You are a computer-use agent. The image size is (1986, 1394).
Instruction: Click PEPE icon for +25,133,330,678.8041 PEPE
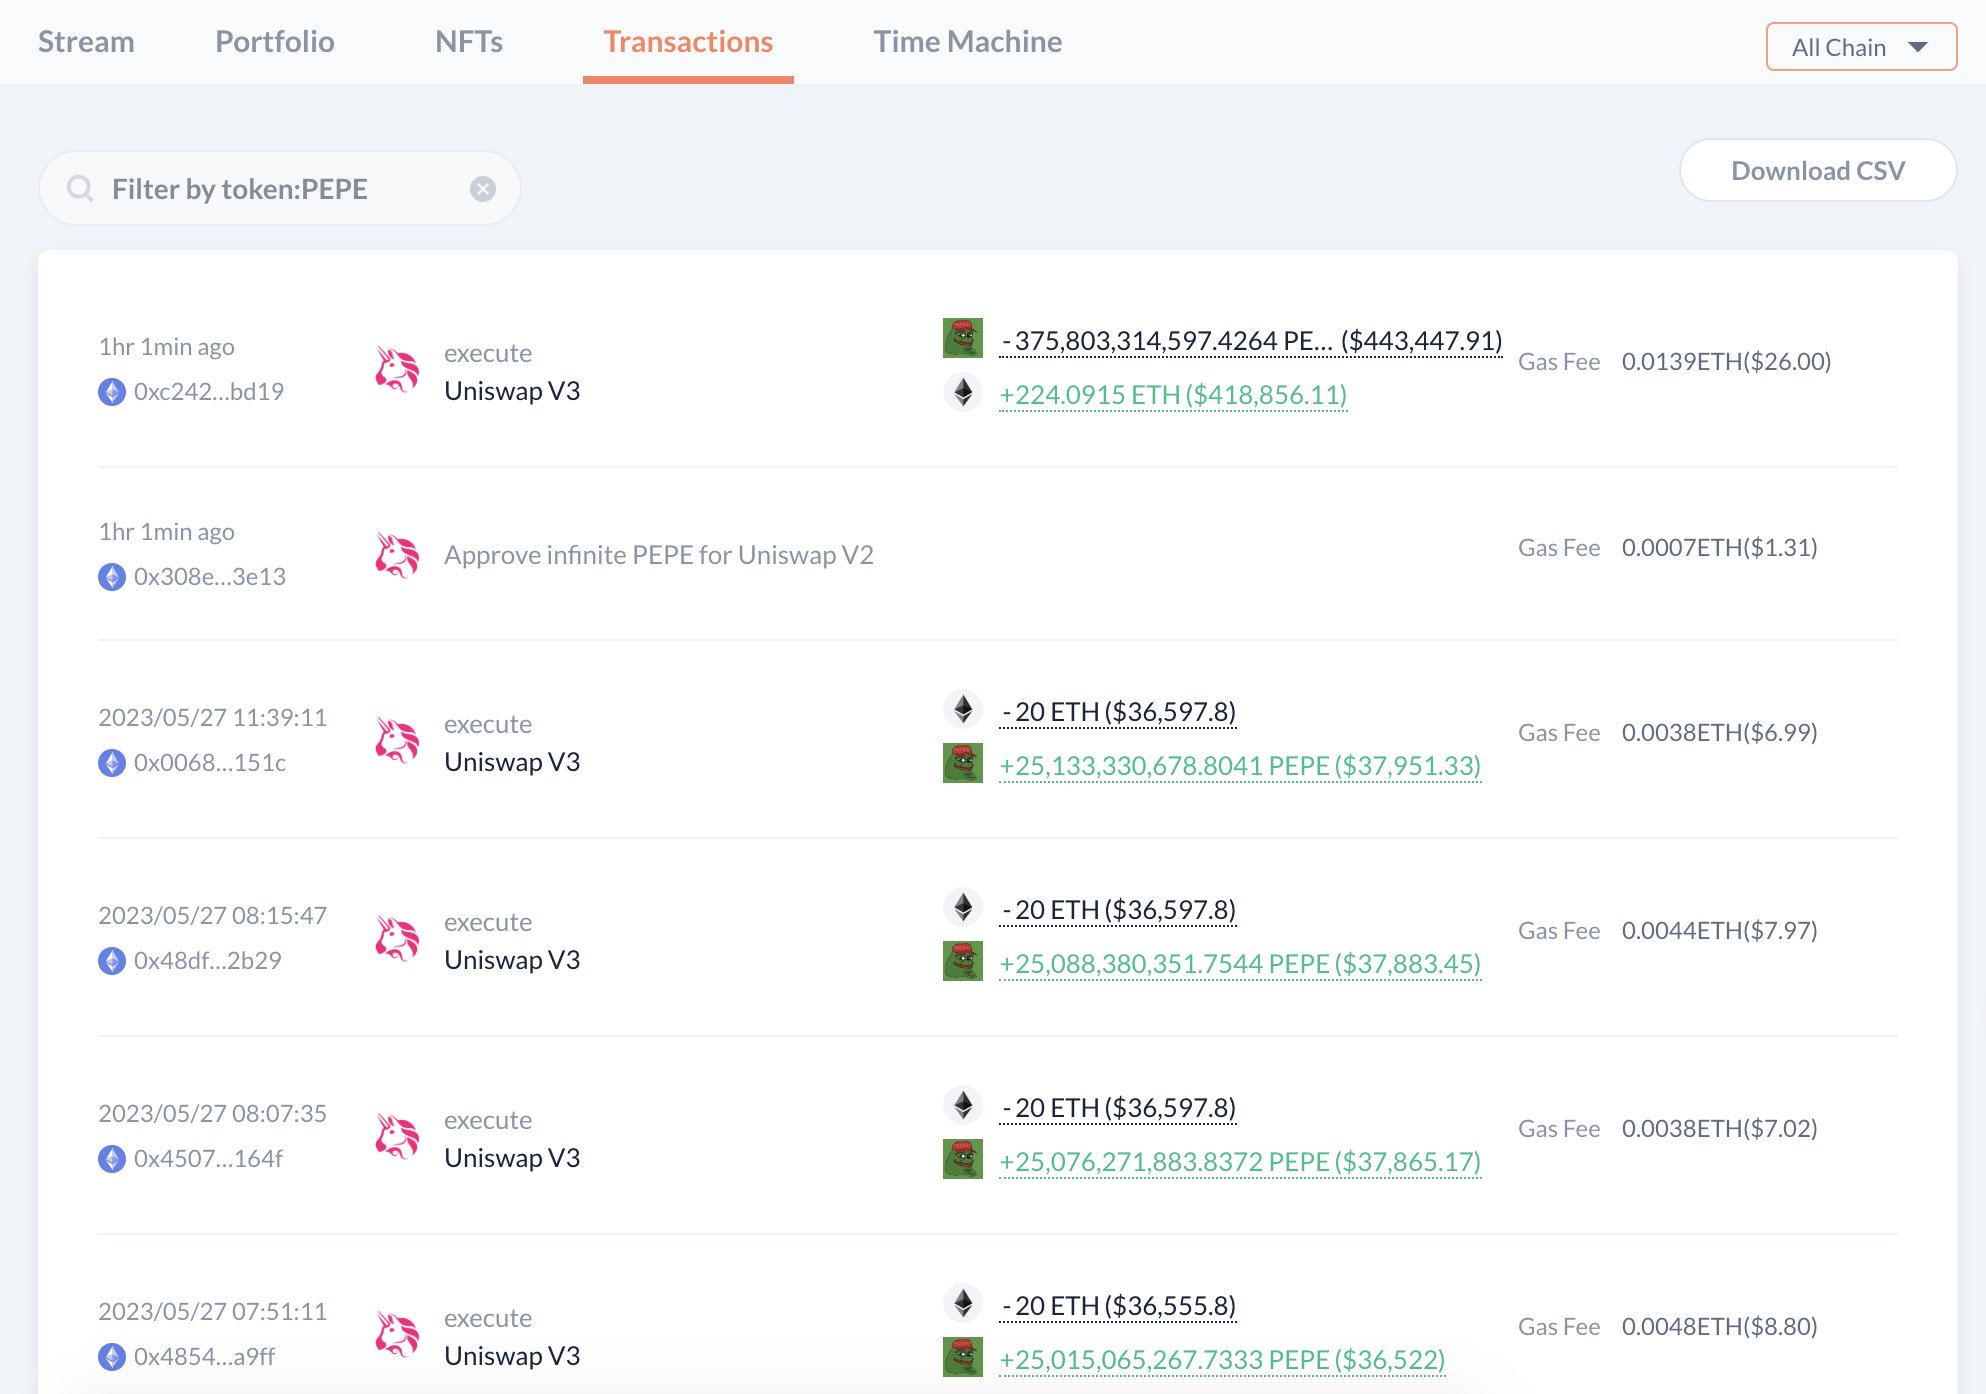(963, 763)
